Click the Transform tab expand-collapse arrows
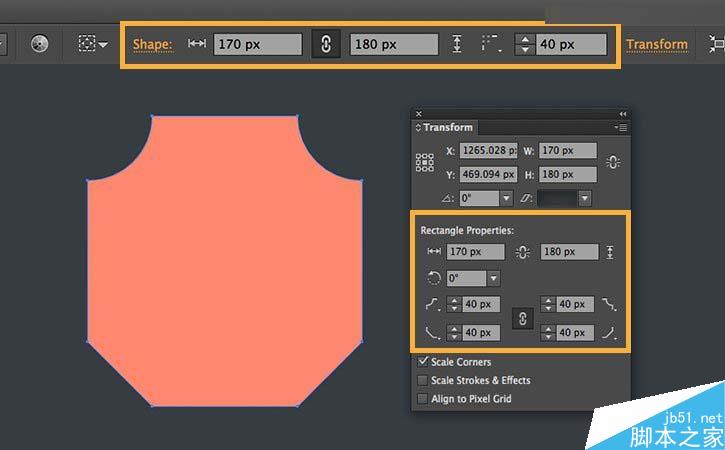Viewport: 725px width, 450px height. (x=418, y=127)
